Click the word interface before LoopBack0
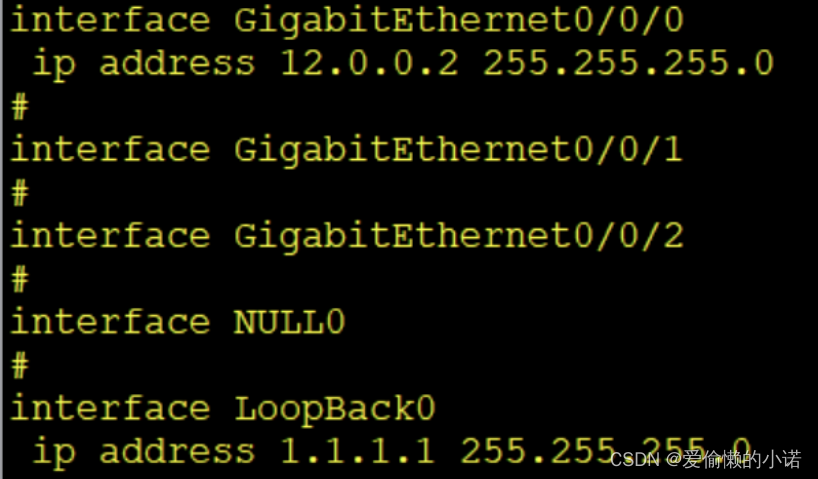This screenshot has height=479, width=818. pos(110,408)
